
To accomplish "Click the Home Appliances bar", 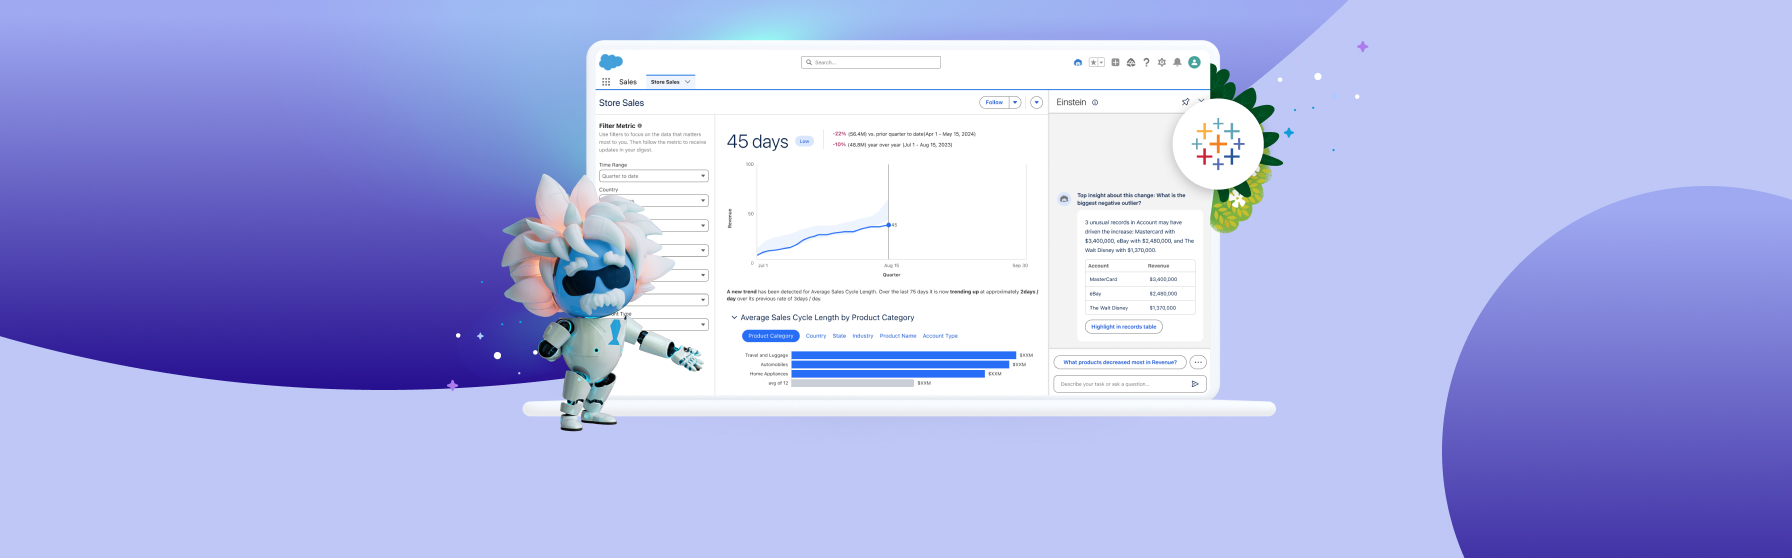I will [888, 374].
